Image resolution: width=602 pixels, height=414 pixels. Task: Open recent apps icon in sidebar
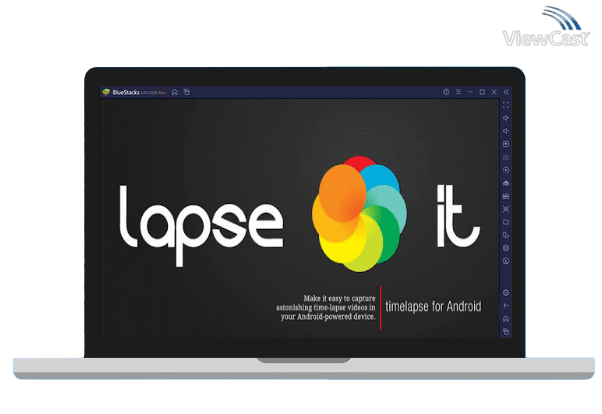(506, 331)
